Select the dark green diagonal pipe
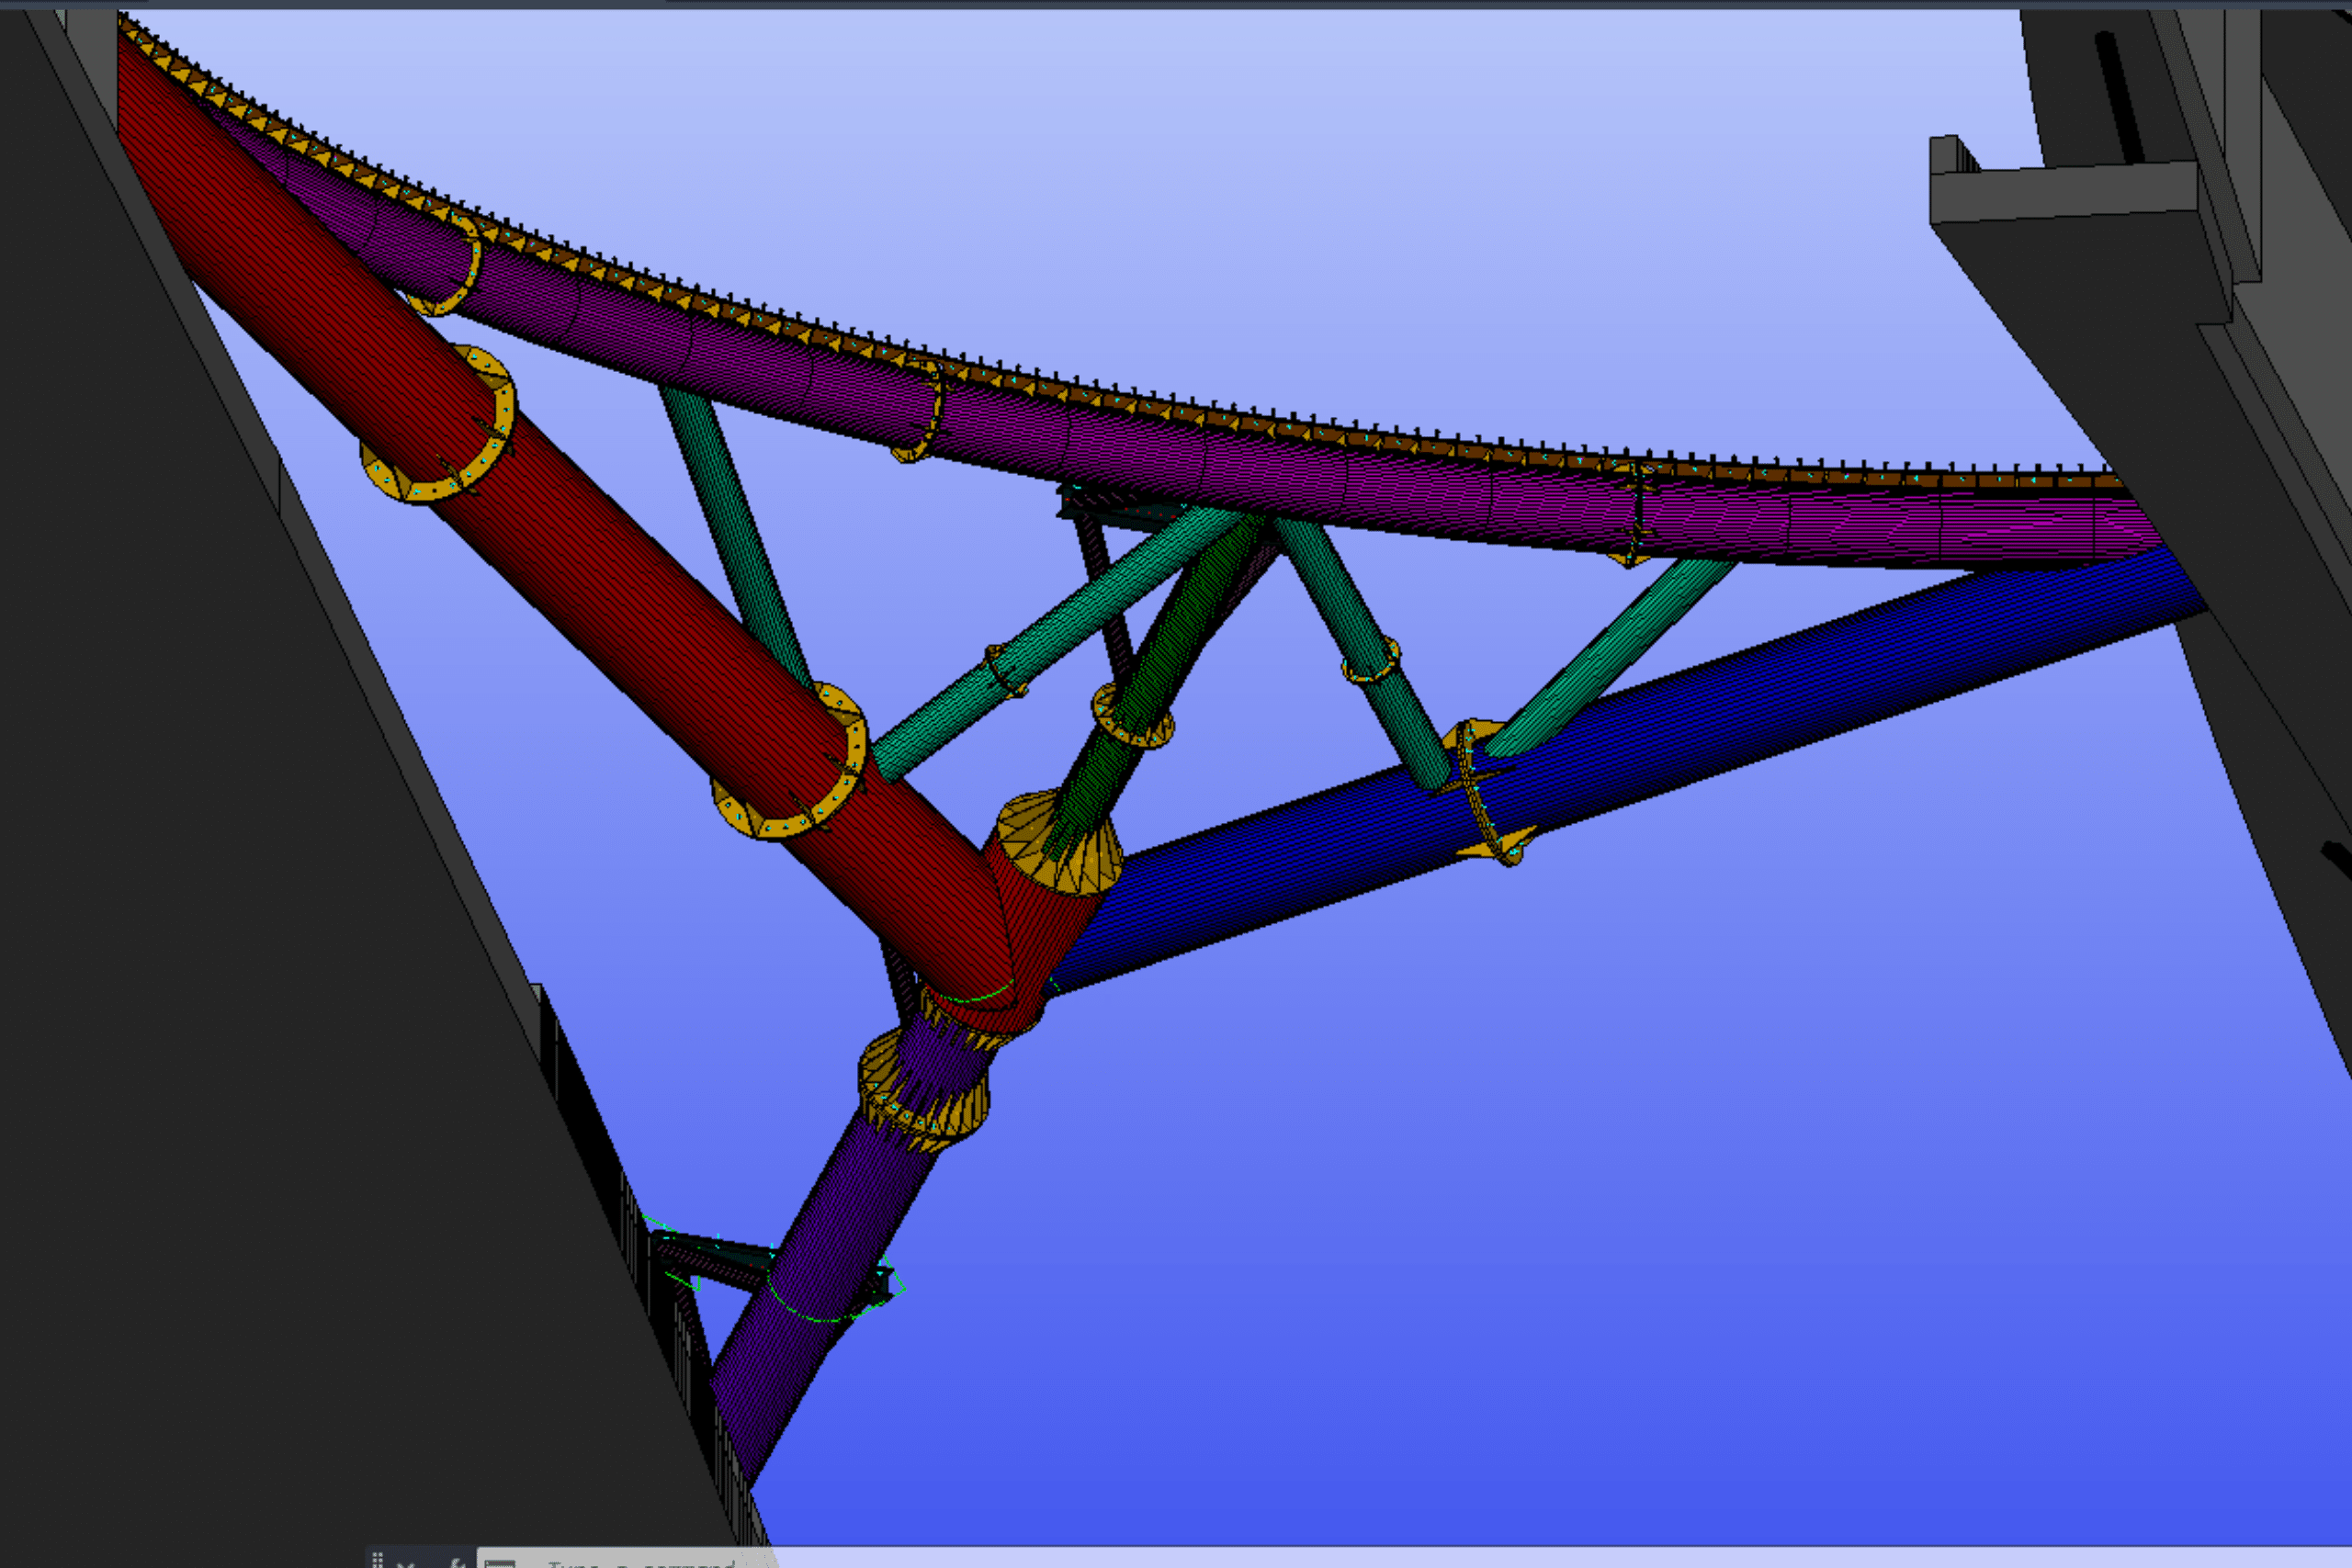 pyautogui.click(x=1180, y=640)
